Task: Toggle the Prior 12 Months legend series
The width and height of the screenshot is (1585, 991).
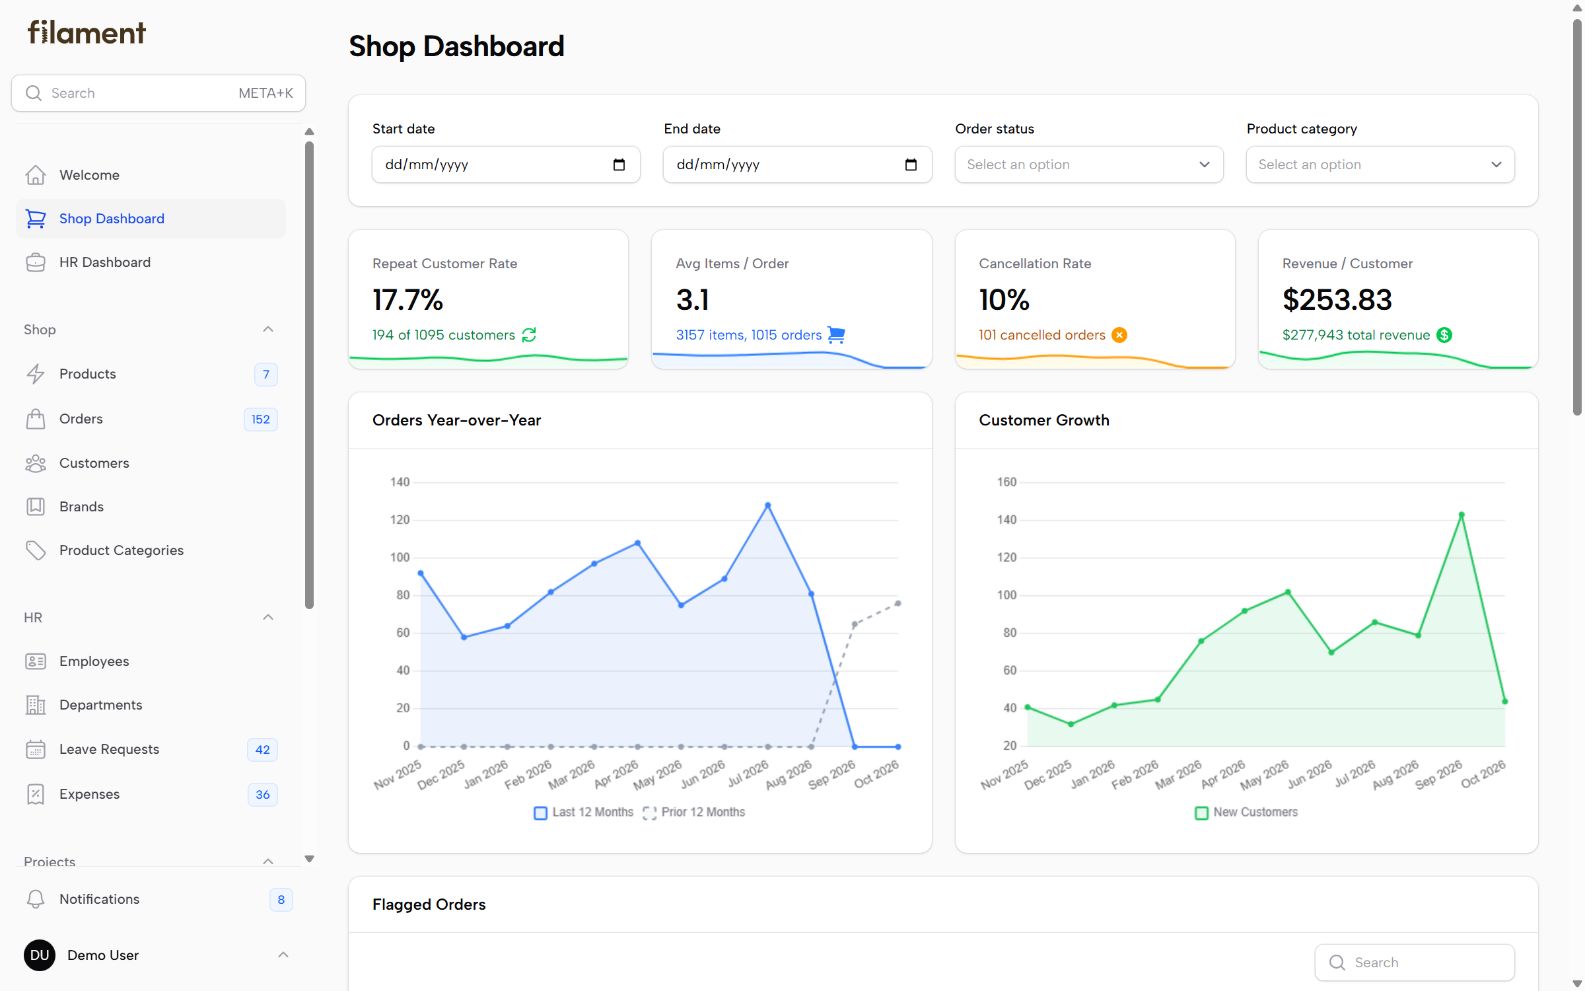Action: pos(694,813)
